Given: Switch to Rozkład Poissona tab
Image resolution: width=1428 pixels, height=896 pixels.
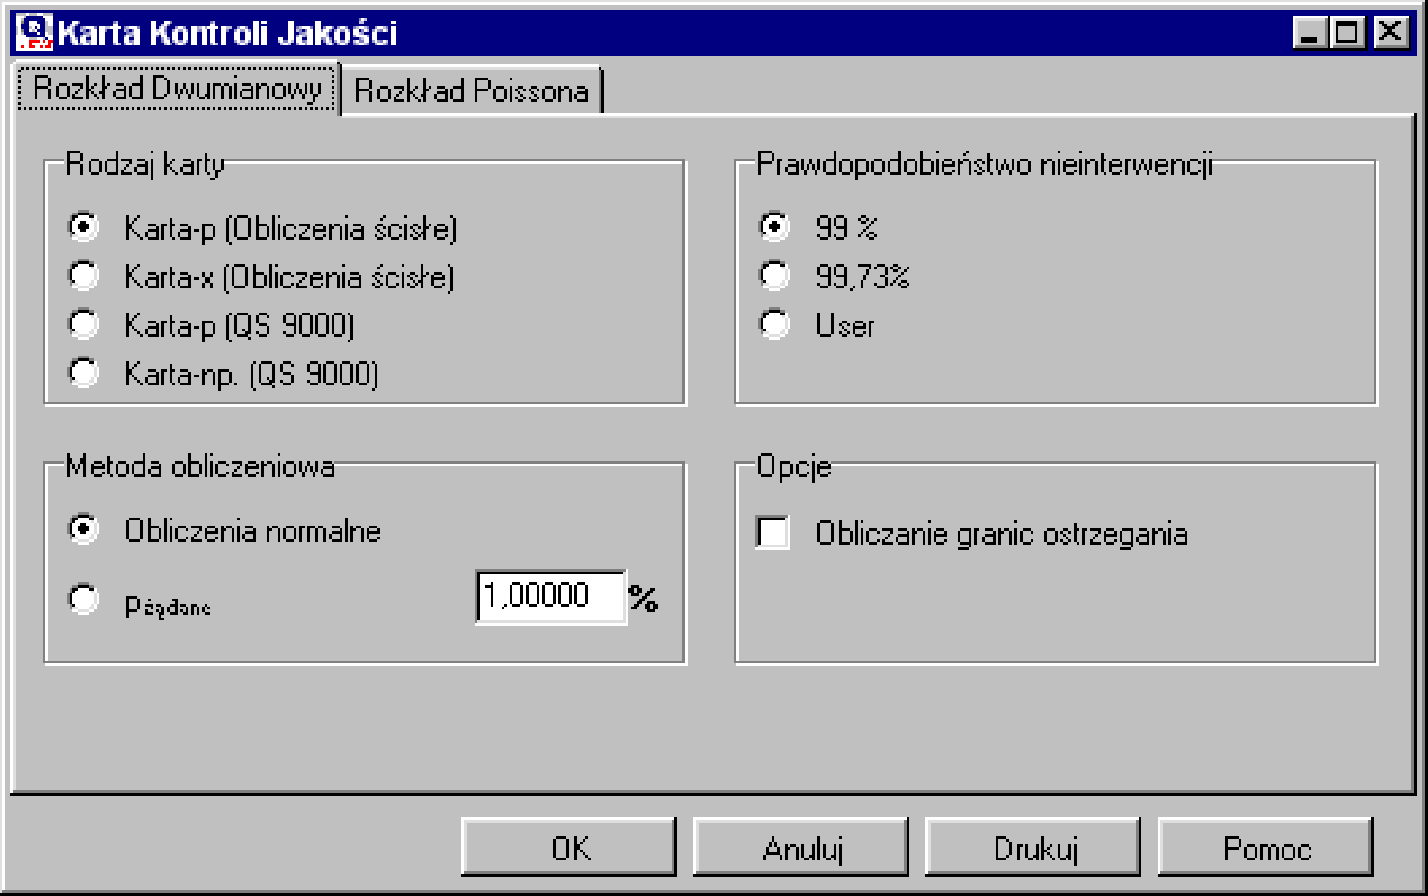Looking at the screenshot, I should coord(472,92).
